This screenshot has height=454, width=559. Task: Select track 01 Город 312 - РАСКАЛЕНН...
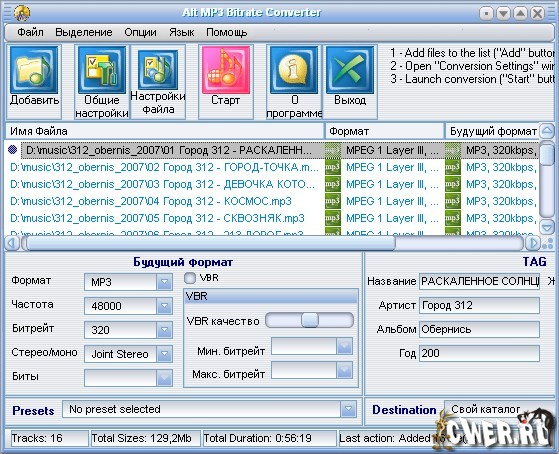pos(169,150)
